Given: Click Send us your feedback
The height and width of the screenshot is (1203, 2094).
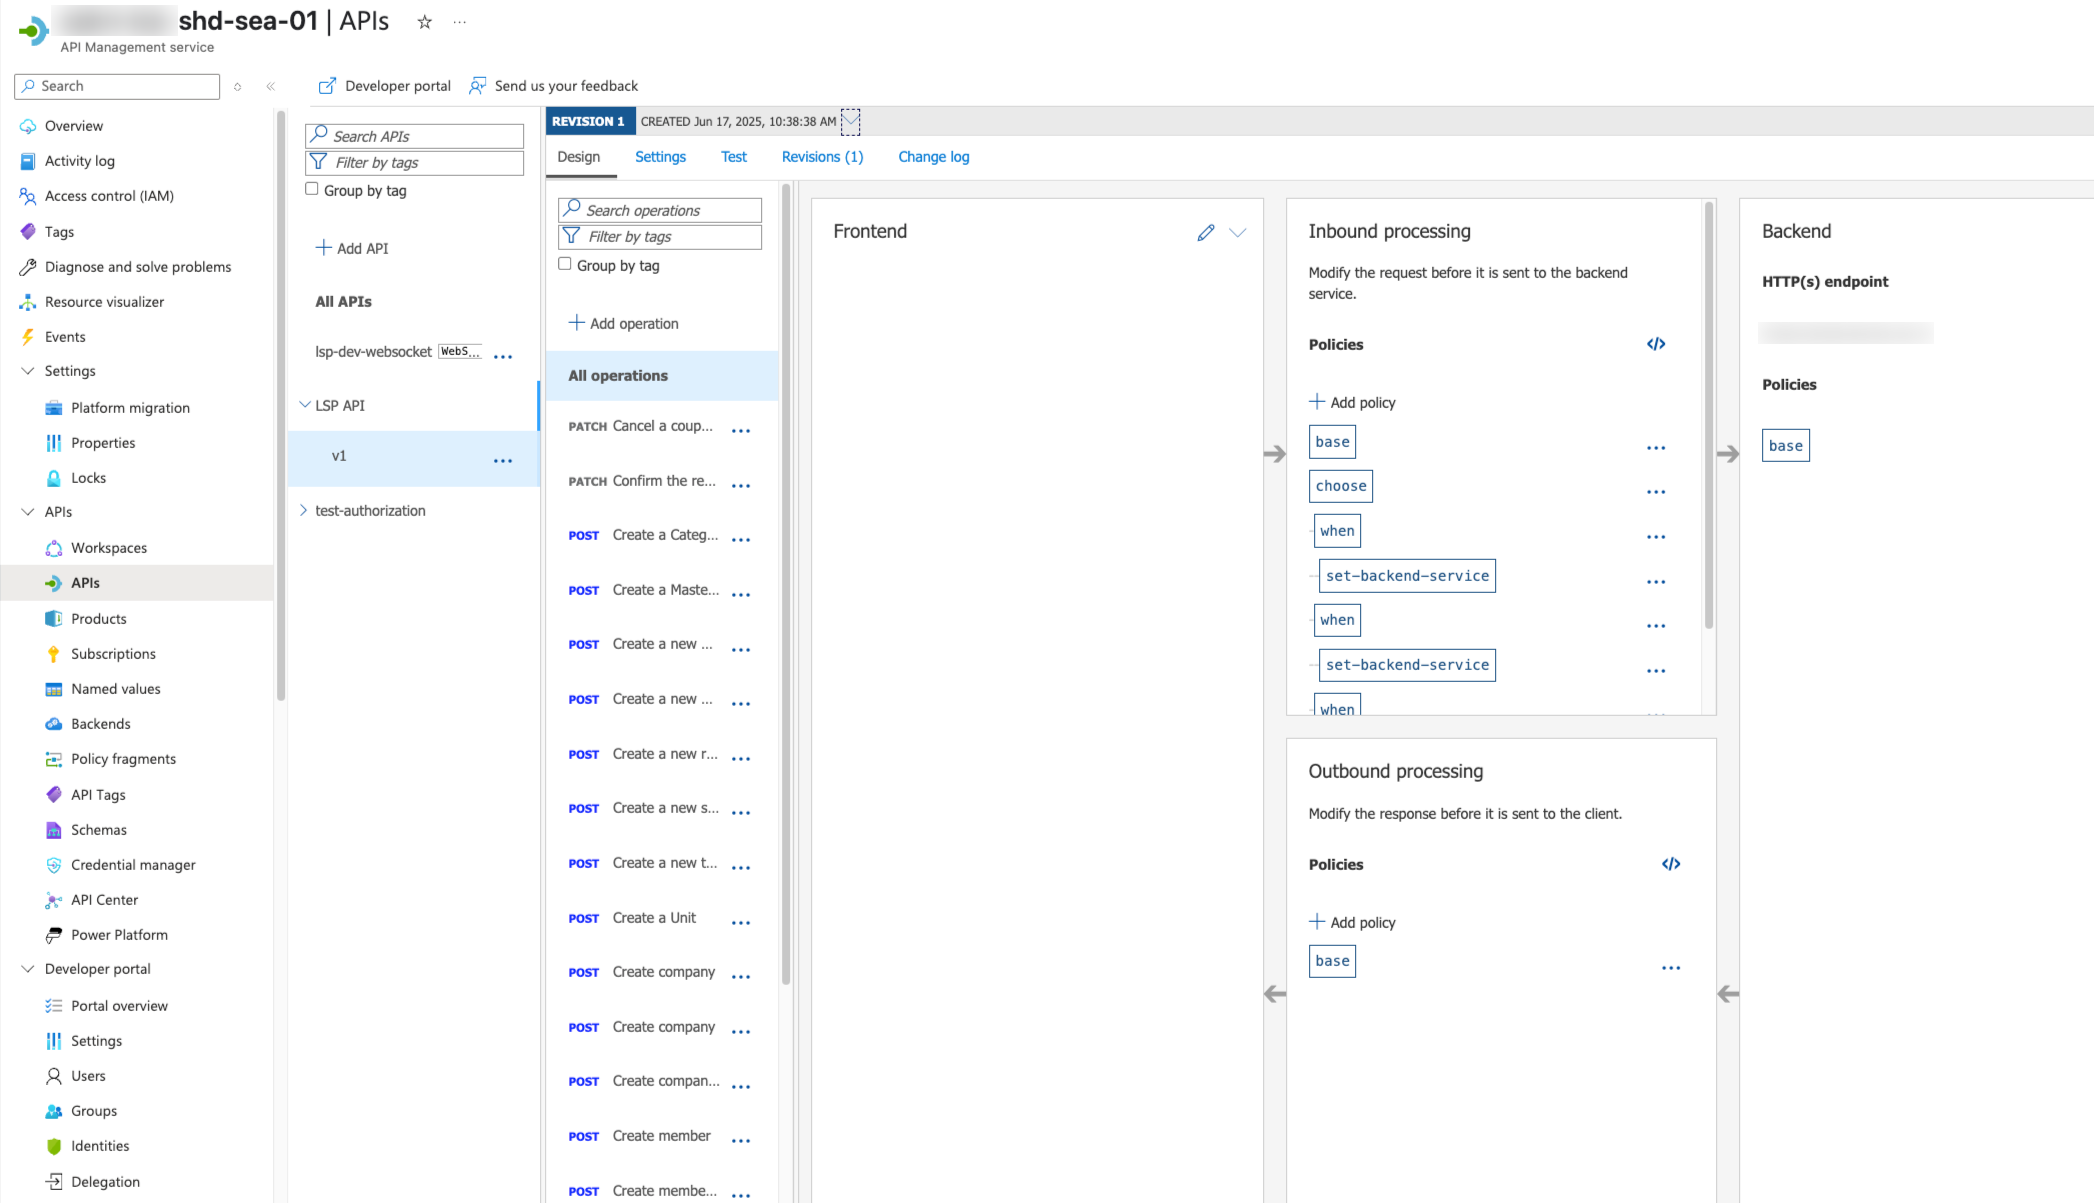Looking at the screenshot, I should click(553, 86).
